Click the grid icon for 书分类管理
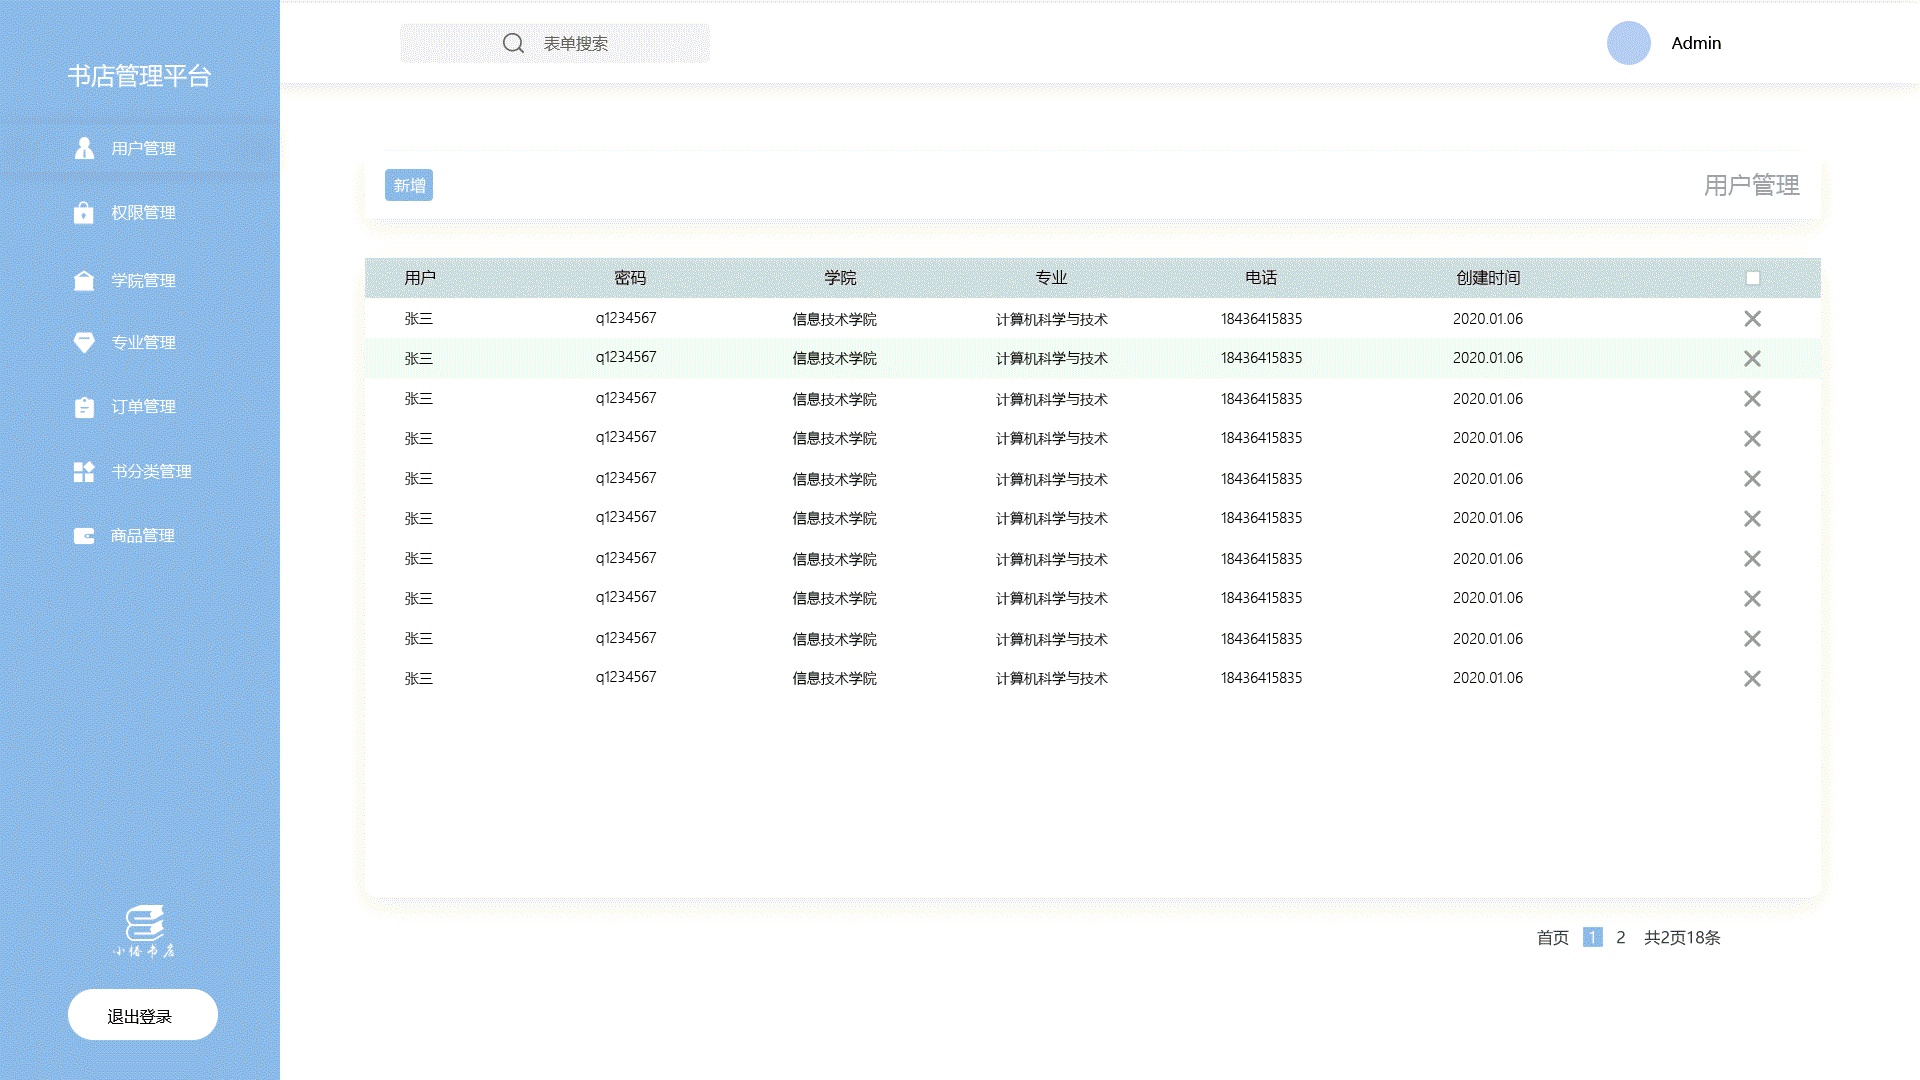The image size is (1920, 1080). [x=84, y=471]
